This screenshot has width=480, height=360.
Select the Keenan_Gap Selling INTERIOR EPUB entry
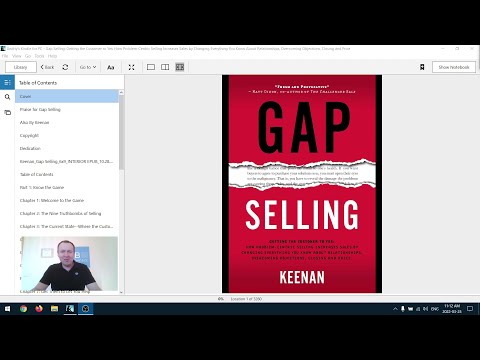point(67,161)
